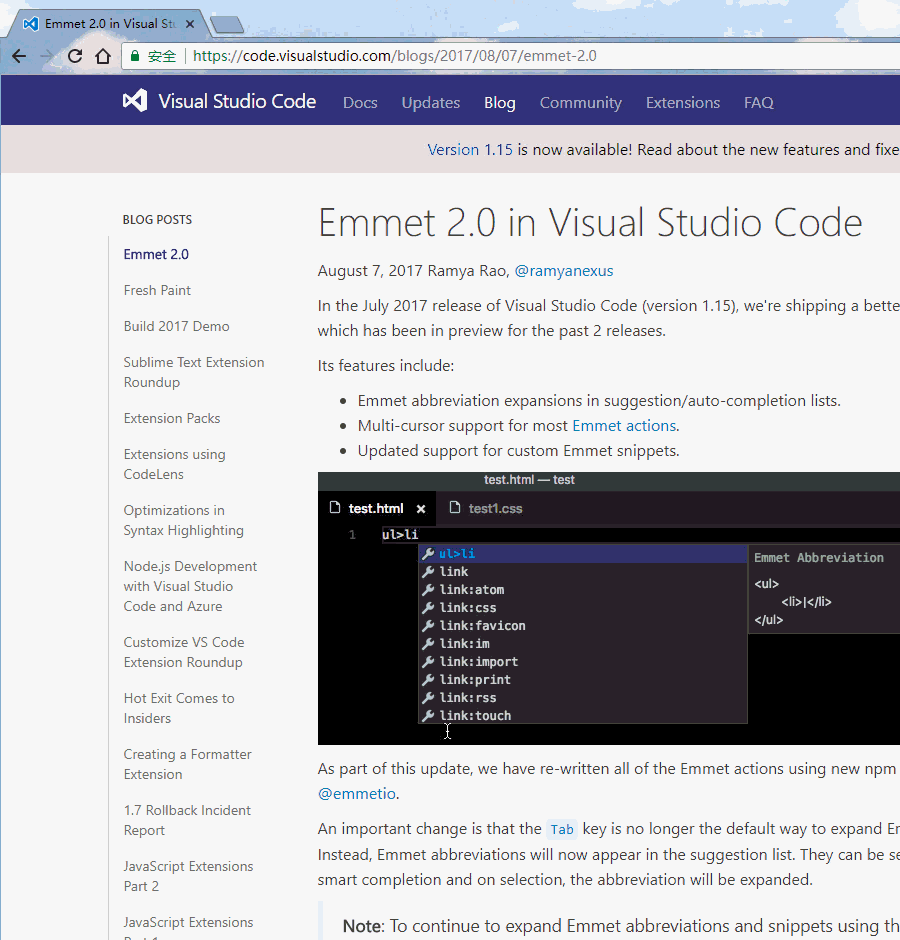Open Hot Exit Comes to Insiders post
This screenshot has width=900, height=940.
179,708
